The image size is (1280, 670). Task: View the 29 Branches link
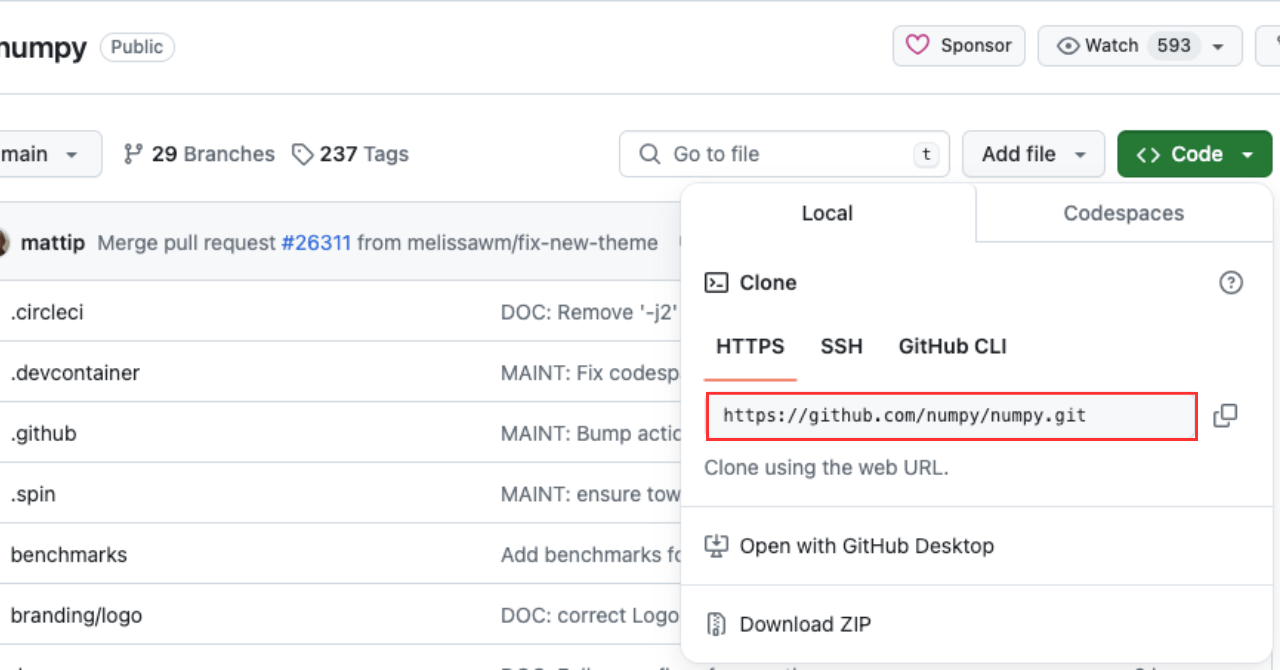pyautogui.click(x=199, y=154)
